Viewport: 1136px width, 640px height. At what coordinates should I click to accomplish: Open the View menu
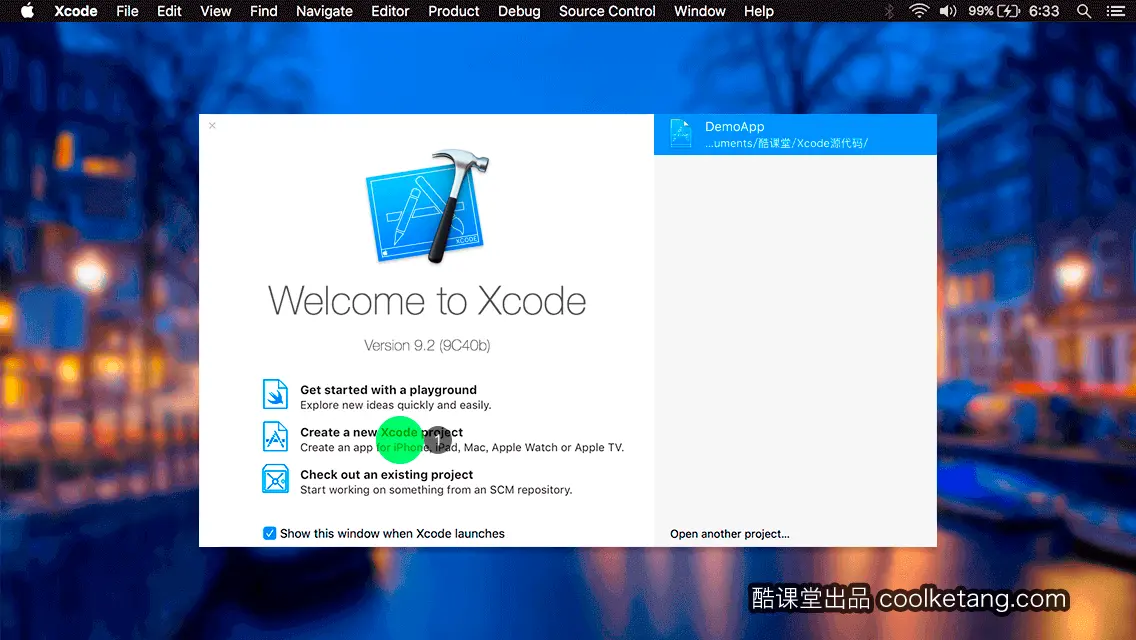click(x=216, y=11)
